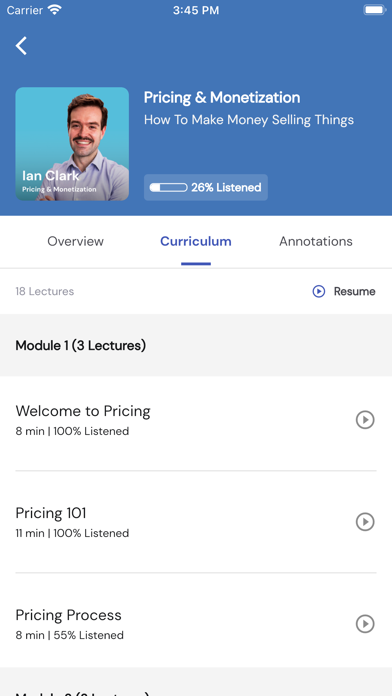Switch to the Overview tab

[75, 241]
